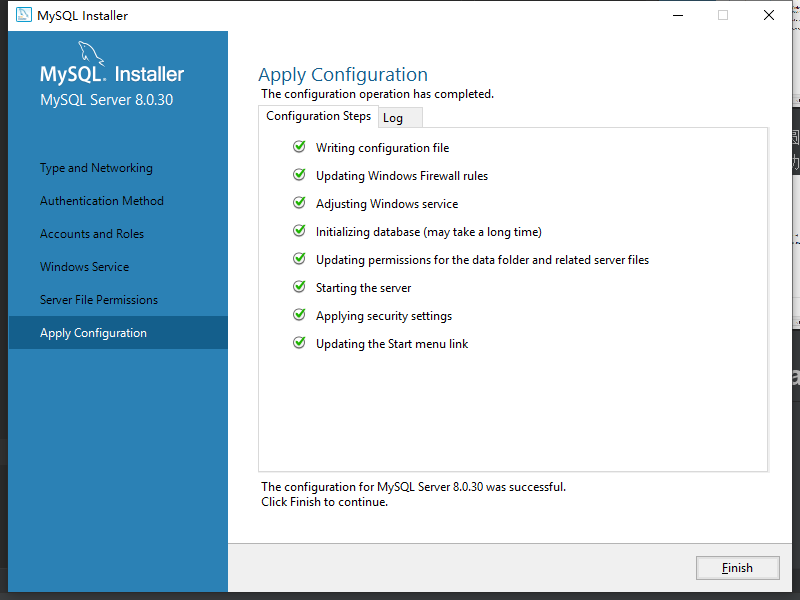Click the MySQL Installer title bar icon
The height and width of the screenshot is (600, 800).
(x=23, y=15)
